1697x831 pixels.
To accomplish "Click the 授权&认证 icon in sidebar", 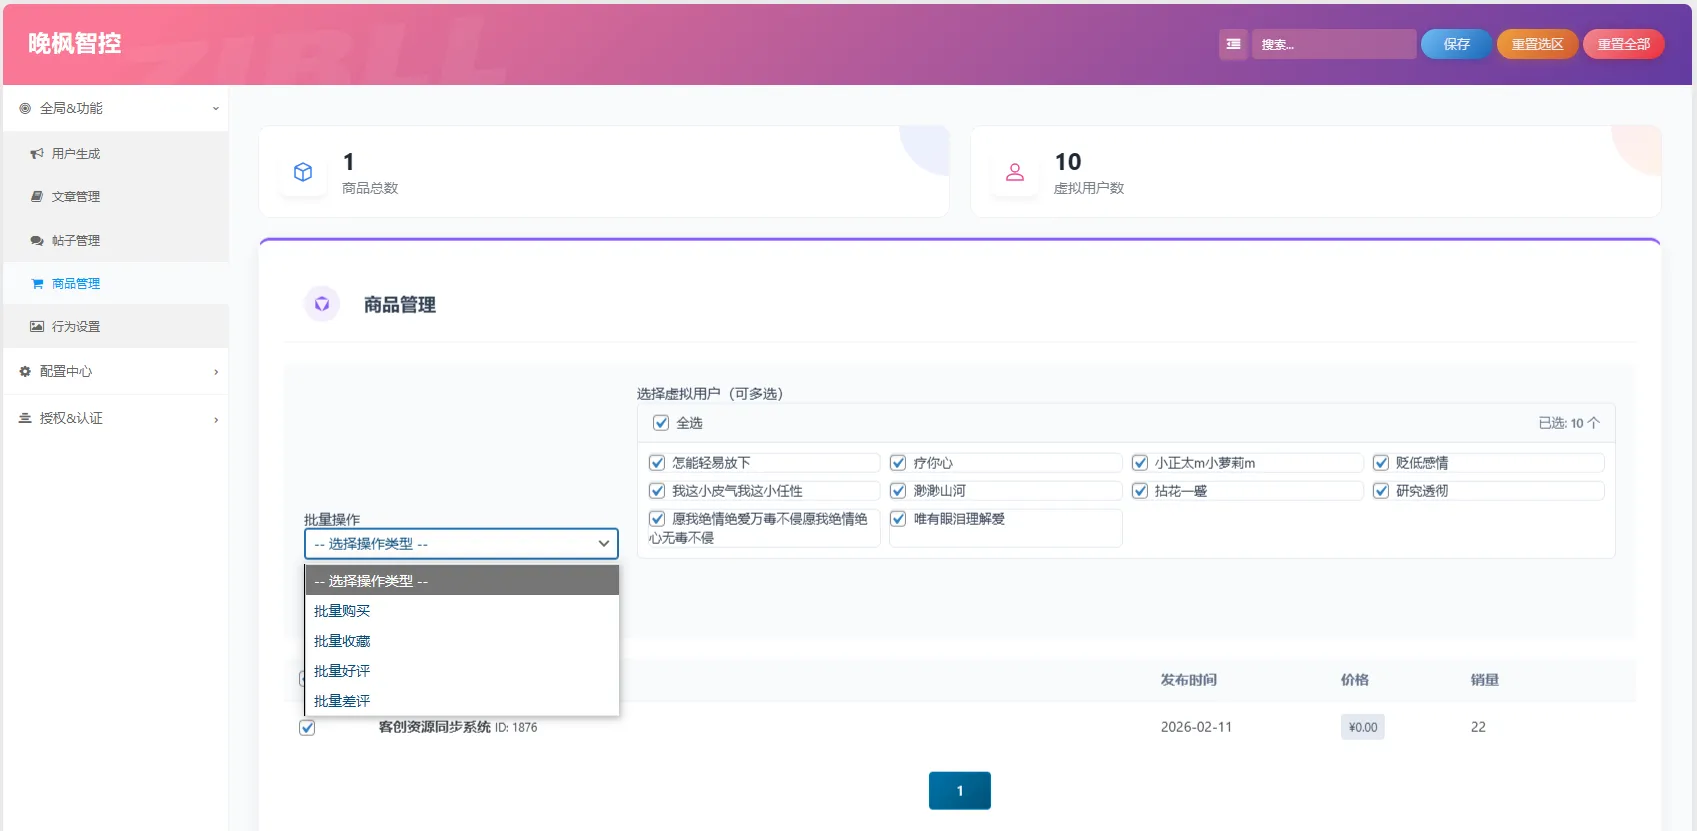I will tap(25, 418).
